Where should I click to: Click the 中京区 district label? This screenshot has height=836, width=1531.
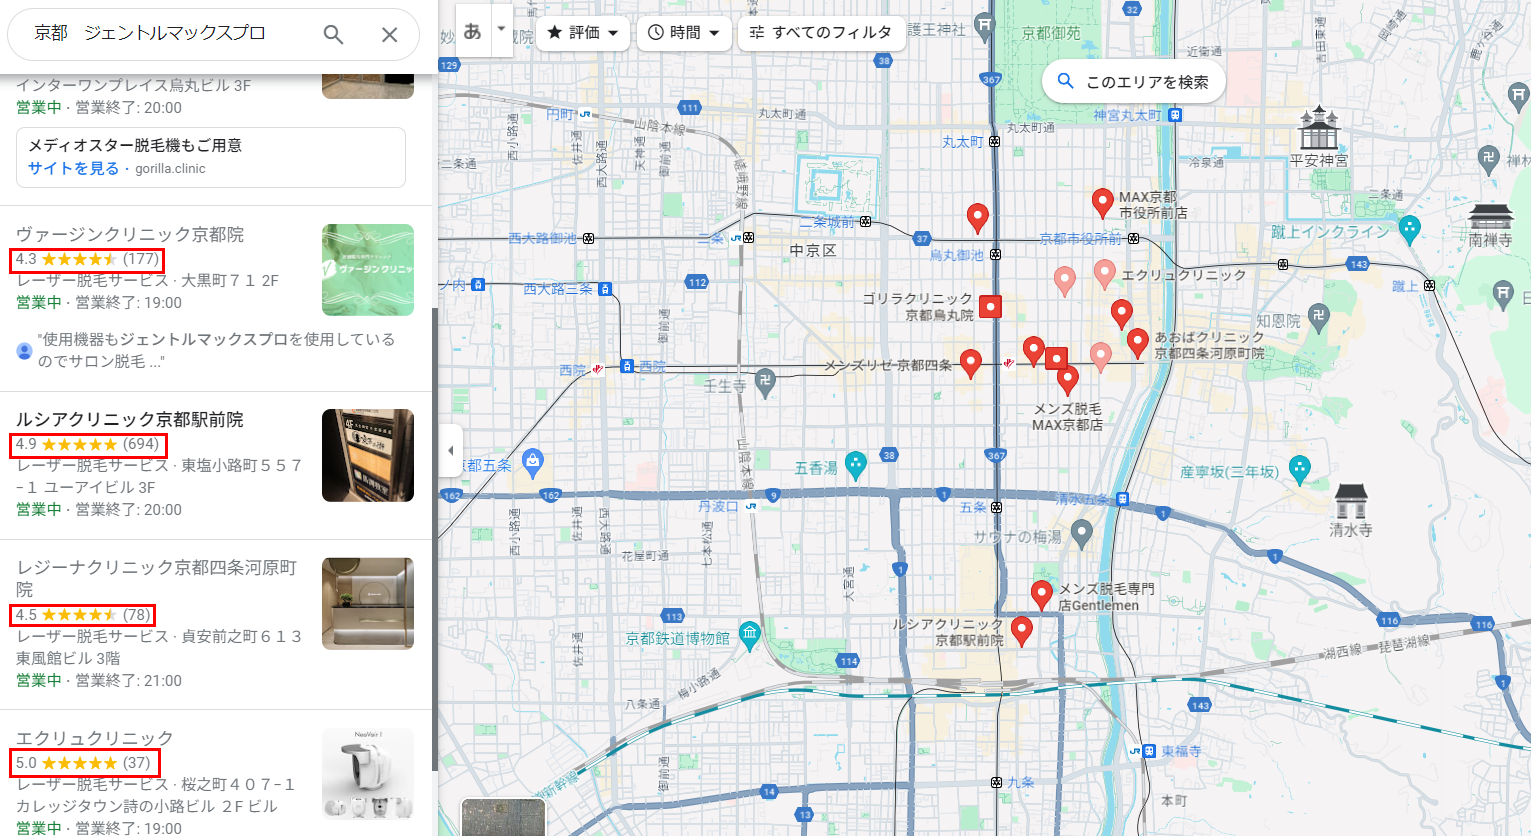(x=812, y=250)
